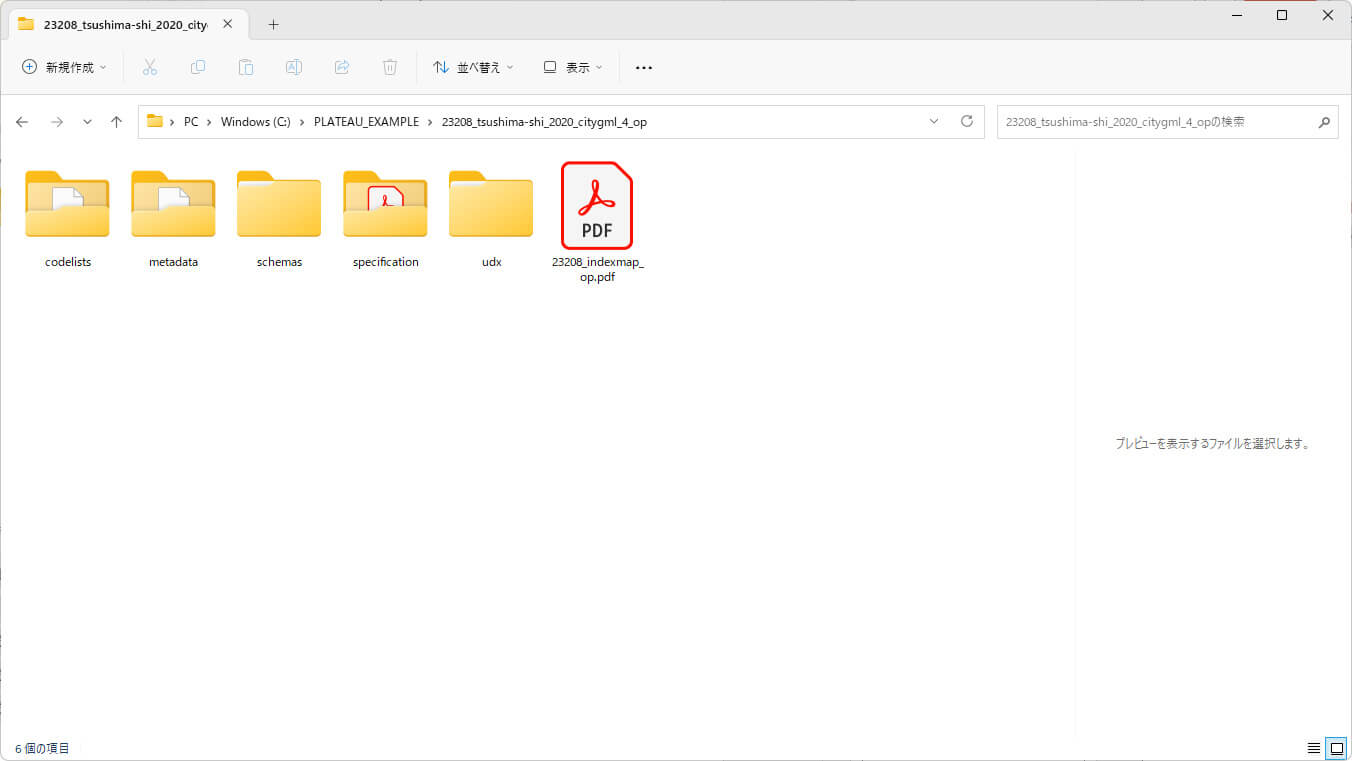Open the See more ellipsis menu
1352x761 pixels.
point(644,67)
